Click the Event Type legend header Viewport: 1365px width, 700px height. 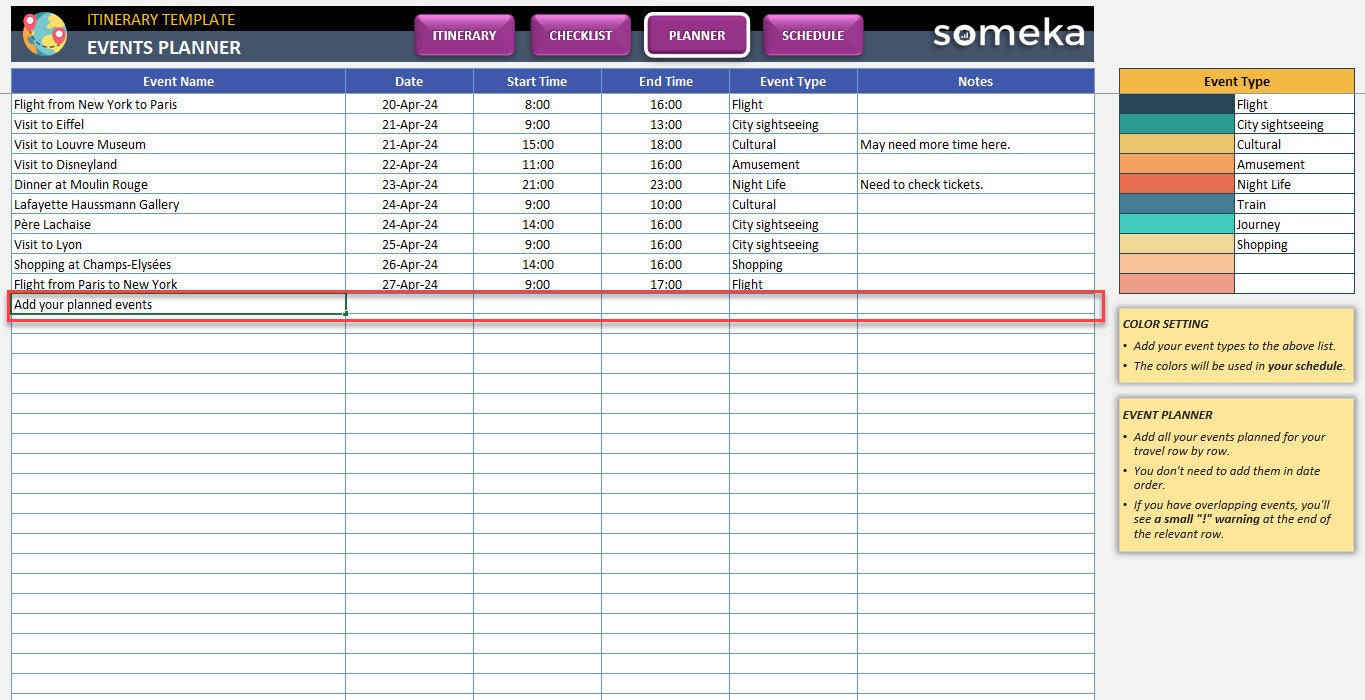1235,81
